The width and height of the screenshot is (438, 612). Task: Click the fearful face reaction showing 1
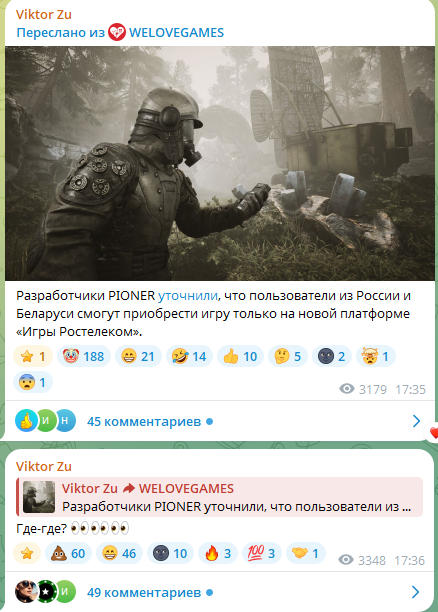pyautogui.click(x=33, y=382)
